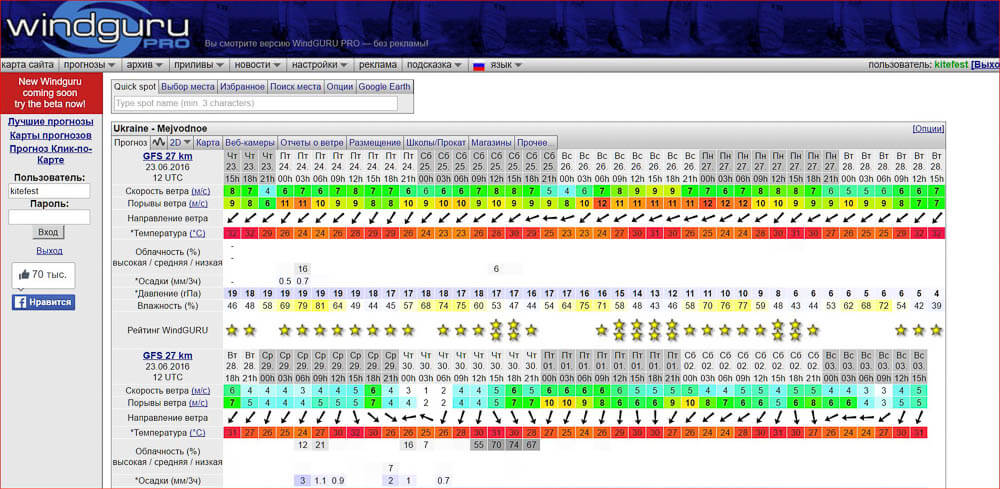The width and height of the screenshot is (1000, 489).
Task: Switch to Избранное tab
Action: (242, 87)
